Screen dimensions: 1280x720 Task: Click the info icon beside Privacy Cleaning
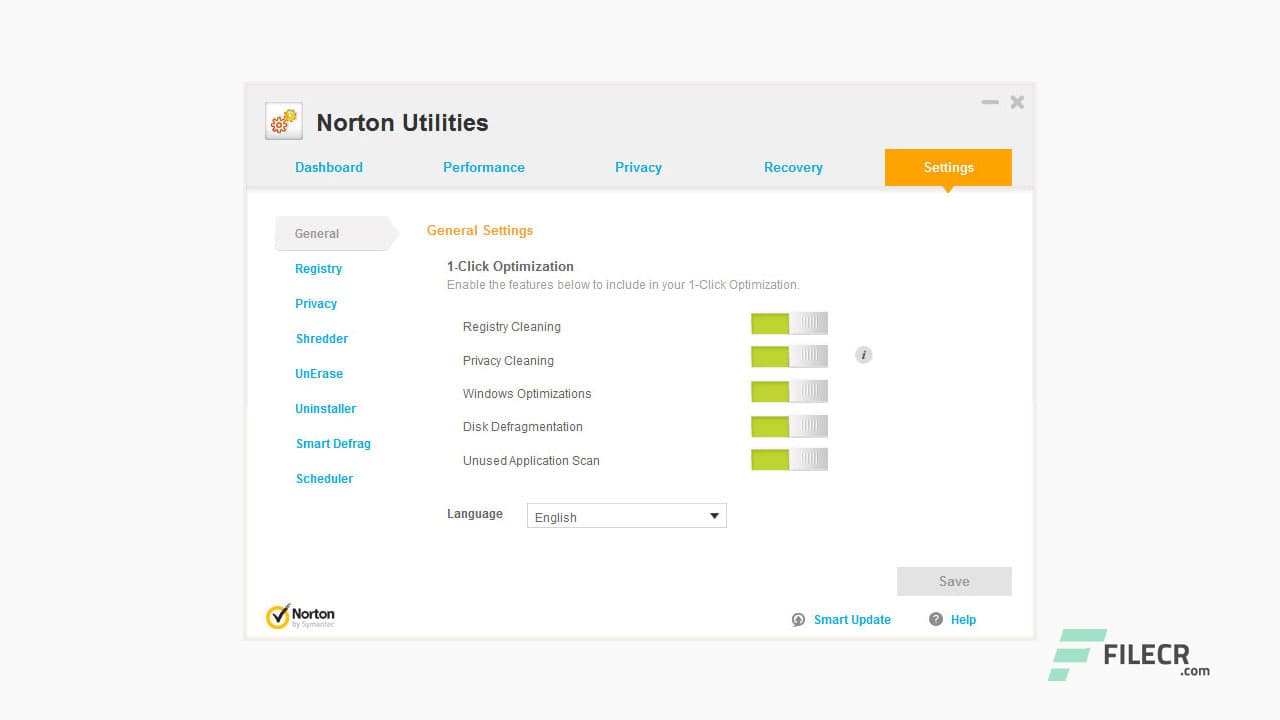click(x=863, y=355)
